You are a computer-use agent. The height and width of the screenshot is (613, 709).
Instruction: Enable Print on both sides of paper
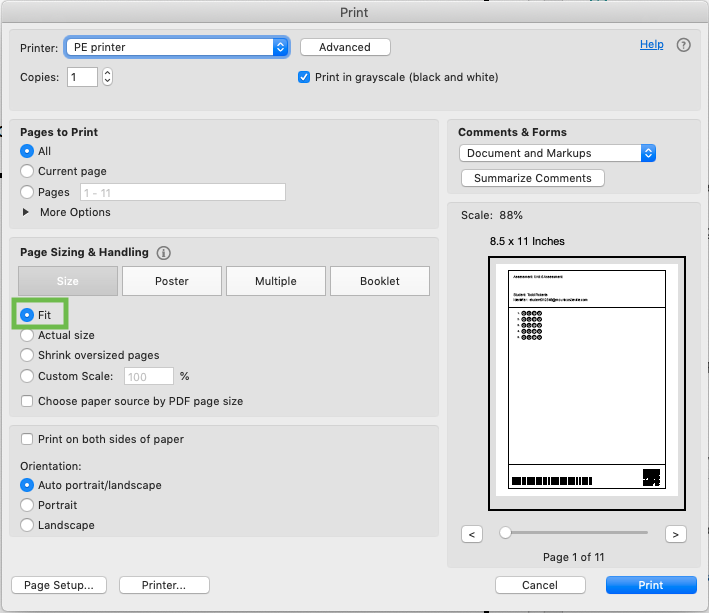[x=27, y=439]
